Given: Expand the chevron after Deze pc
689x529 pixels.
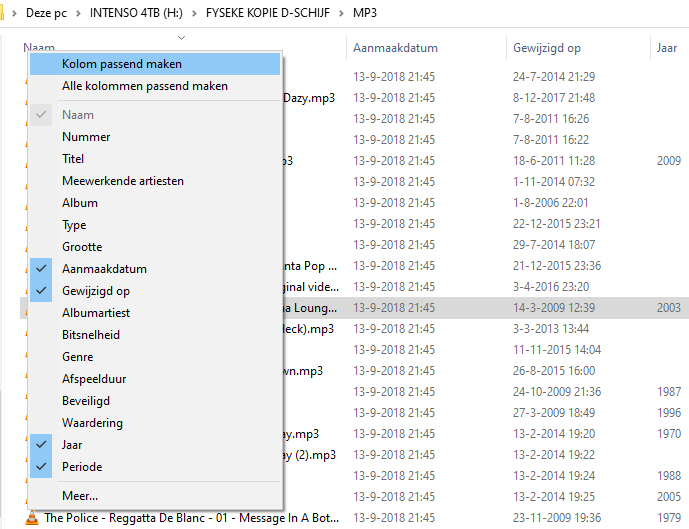Looking at the screenshot, I should point(77,13).
